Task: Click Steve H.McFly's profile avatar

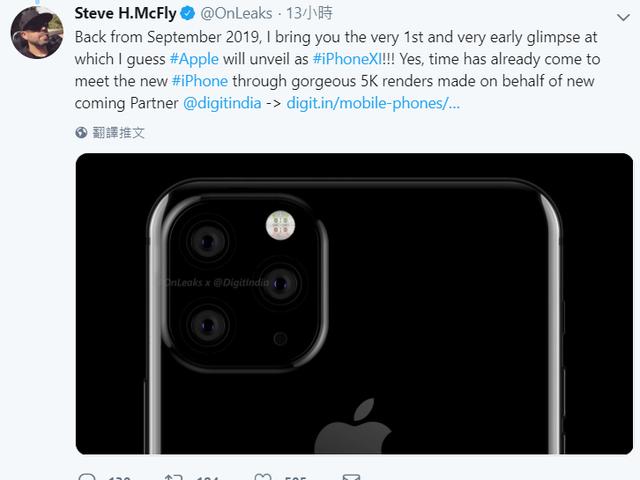Action: tap(37, 31)
